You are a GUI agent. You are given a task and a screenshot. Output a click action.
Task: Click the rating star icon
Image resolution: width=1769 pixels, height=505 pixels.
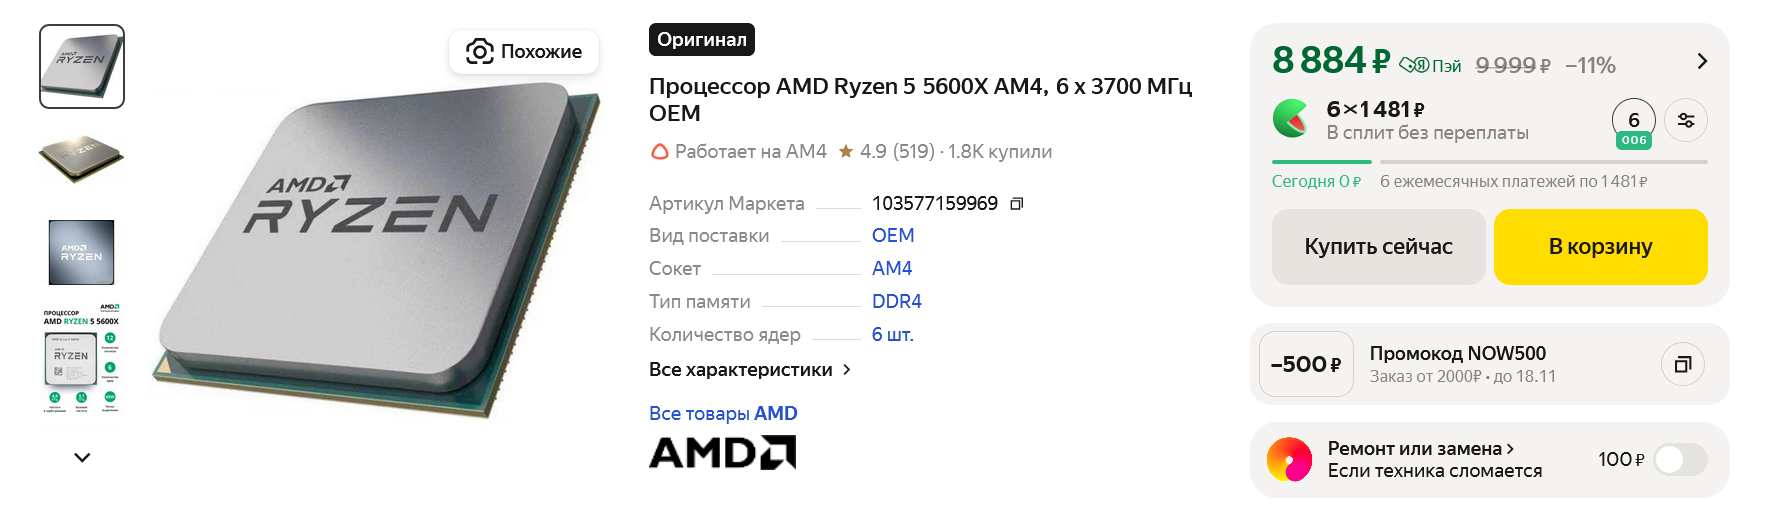tap(846, 152)
